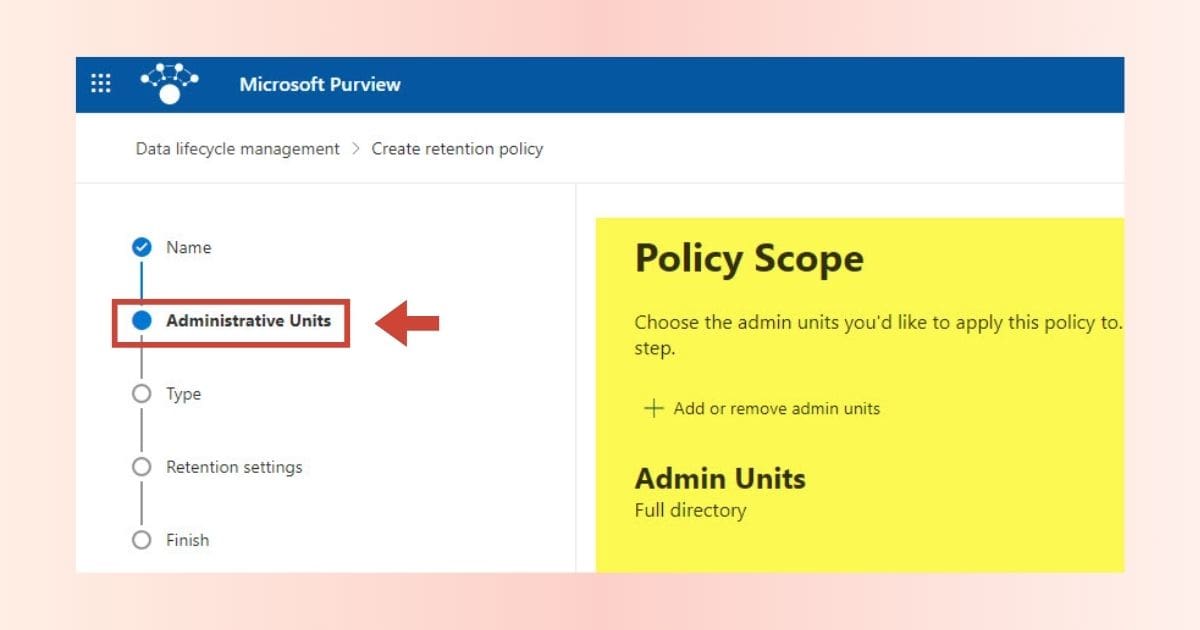The image size is (1200, 630).
Task: Navigate to Data lifecycle management breadcrumb
Action: pos(238,149)
